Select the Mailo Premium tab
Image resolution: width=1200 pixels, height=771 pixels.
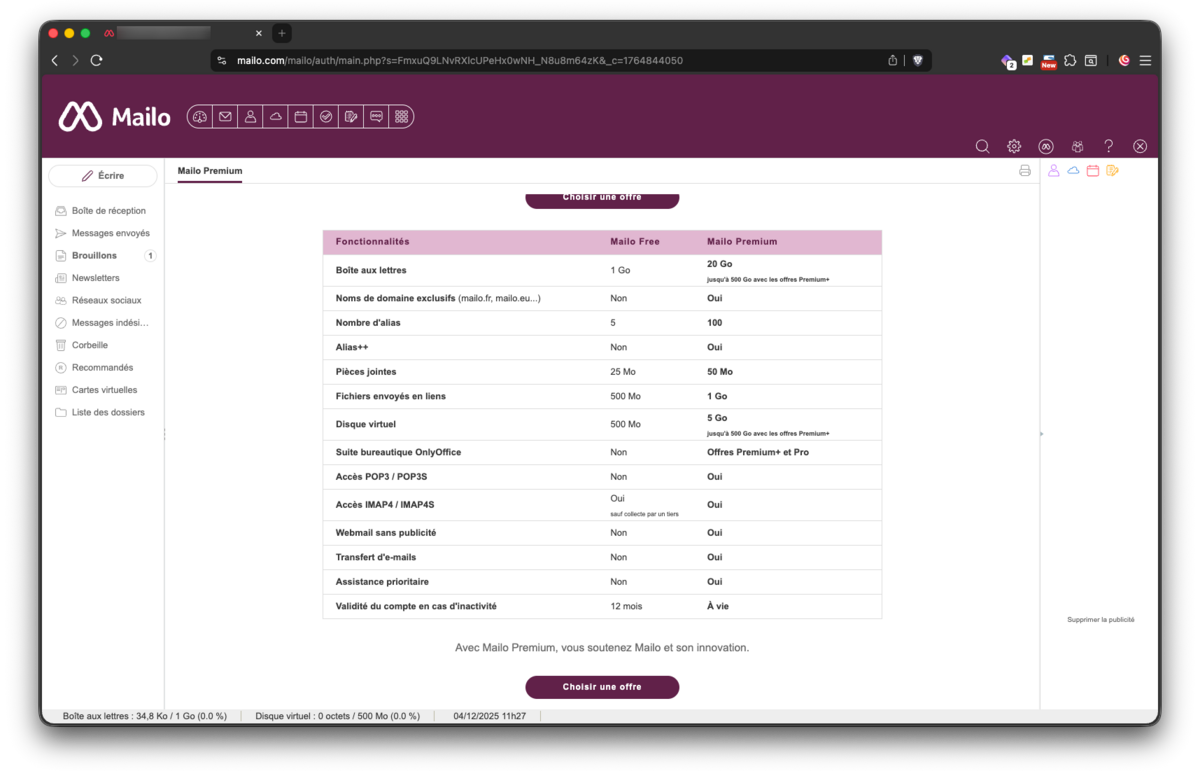[210, 171]
